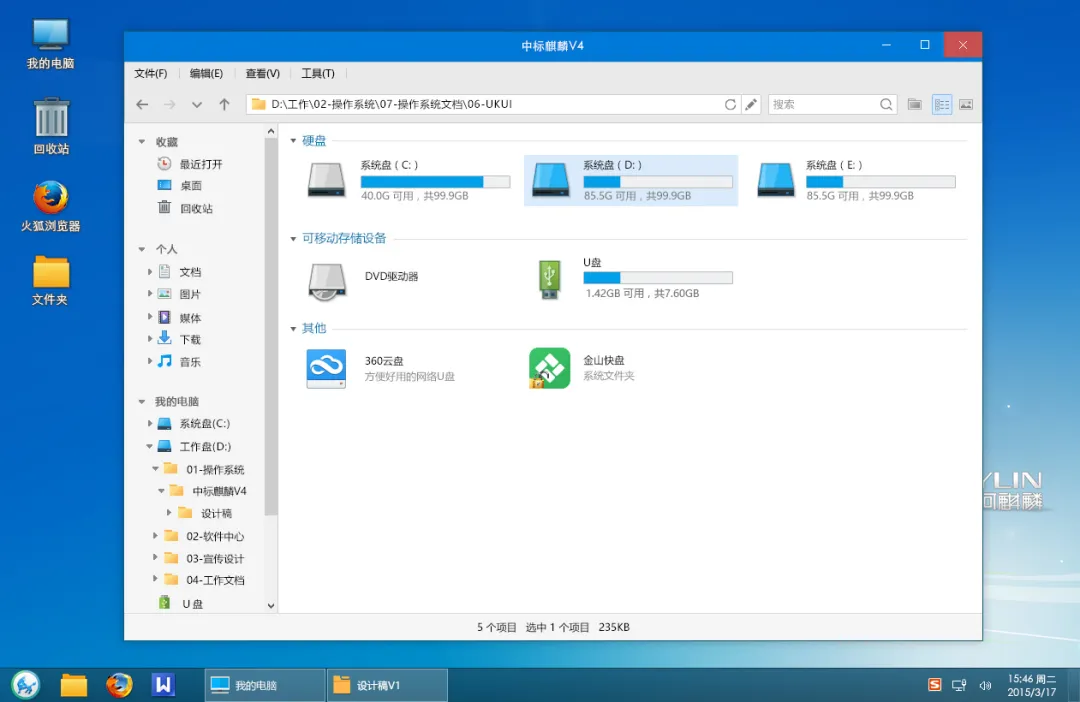Open 桌面 in the sidebar
Image resolution: width=1080 pixels, height=702 pixels.
click(x=191, y=186)
